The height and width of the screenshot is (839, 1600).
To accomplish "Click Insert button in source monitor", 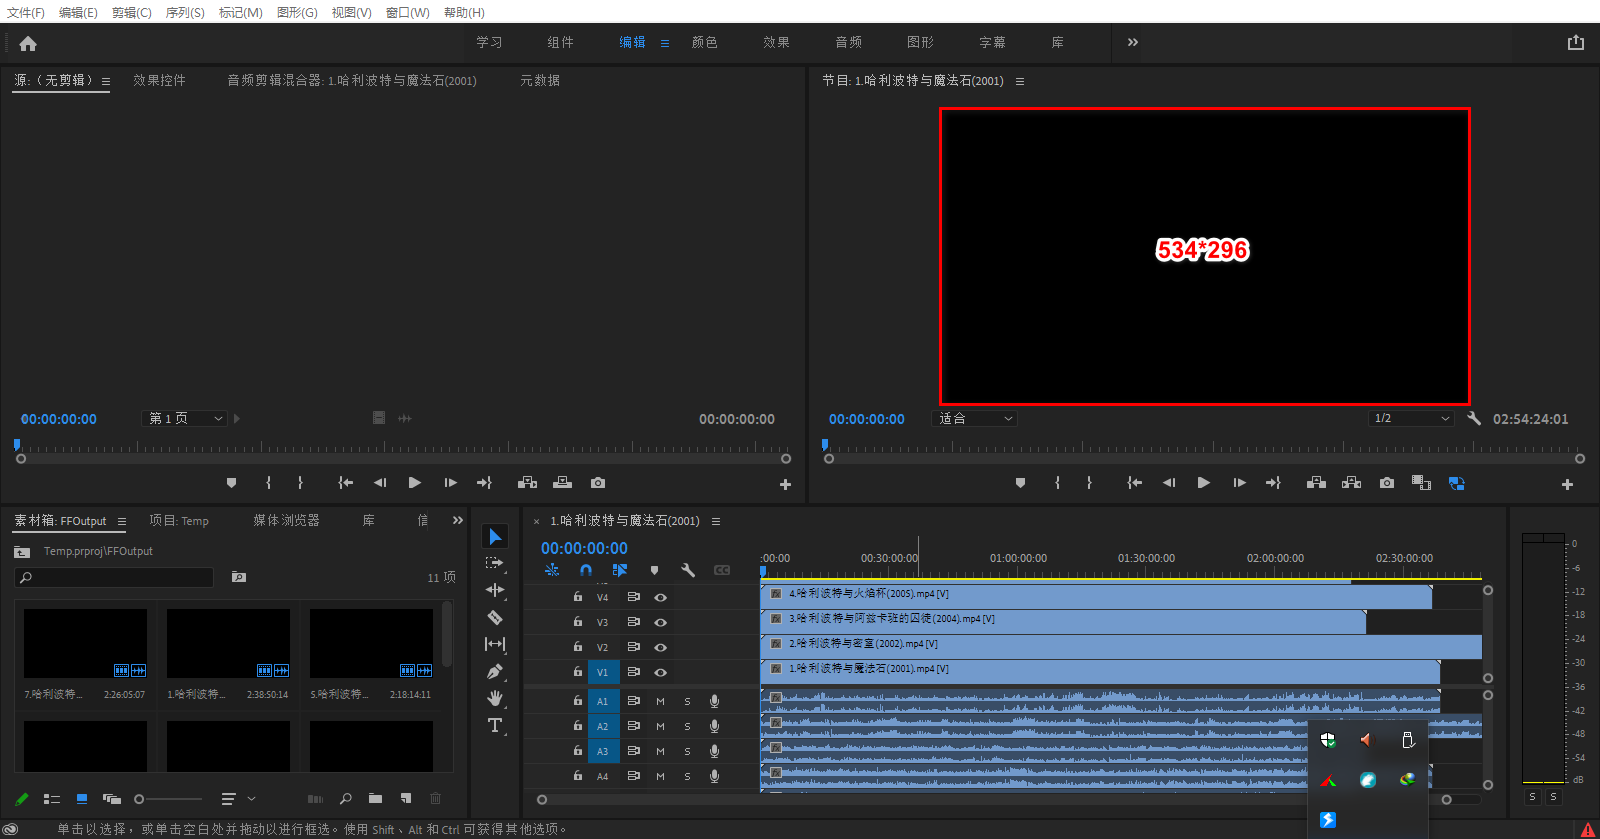I will click(527, 483).
